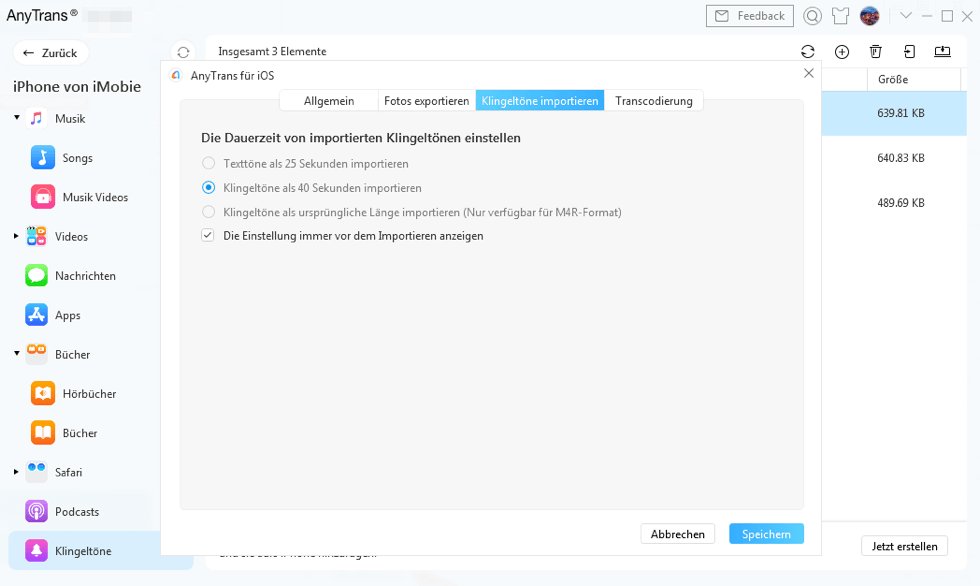Click the send-to-device icon in toolbar
980x586 pixels.
coord(909,51)
